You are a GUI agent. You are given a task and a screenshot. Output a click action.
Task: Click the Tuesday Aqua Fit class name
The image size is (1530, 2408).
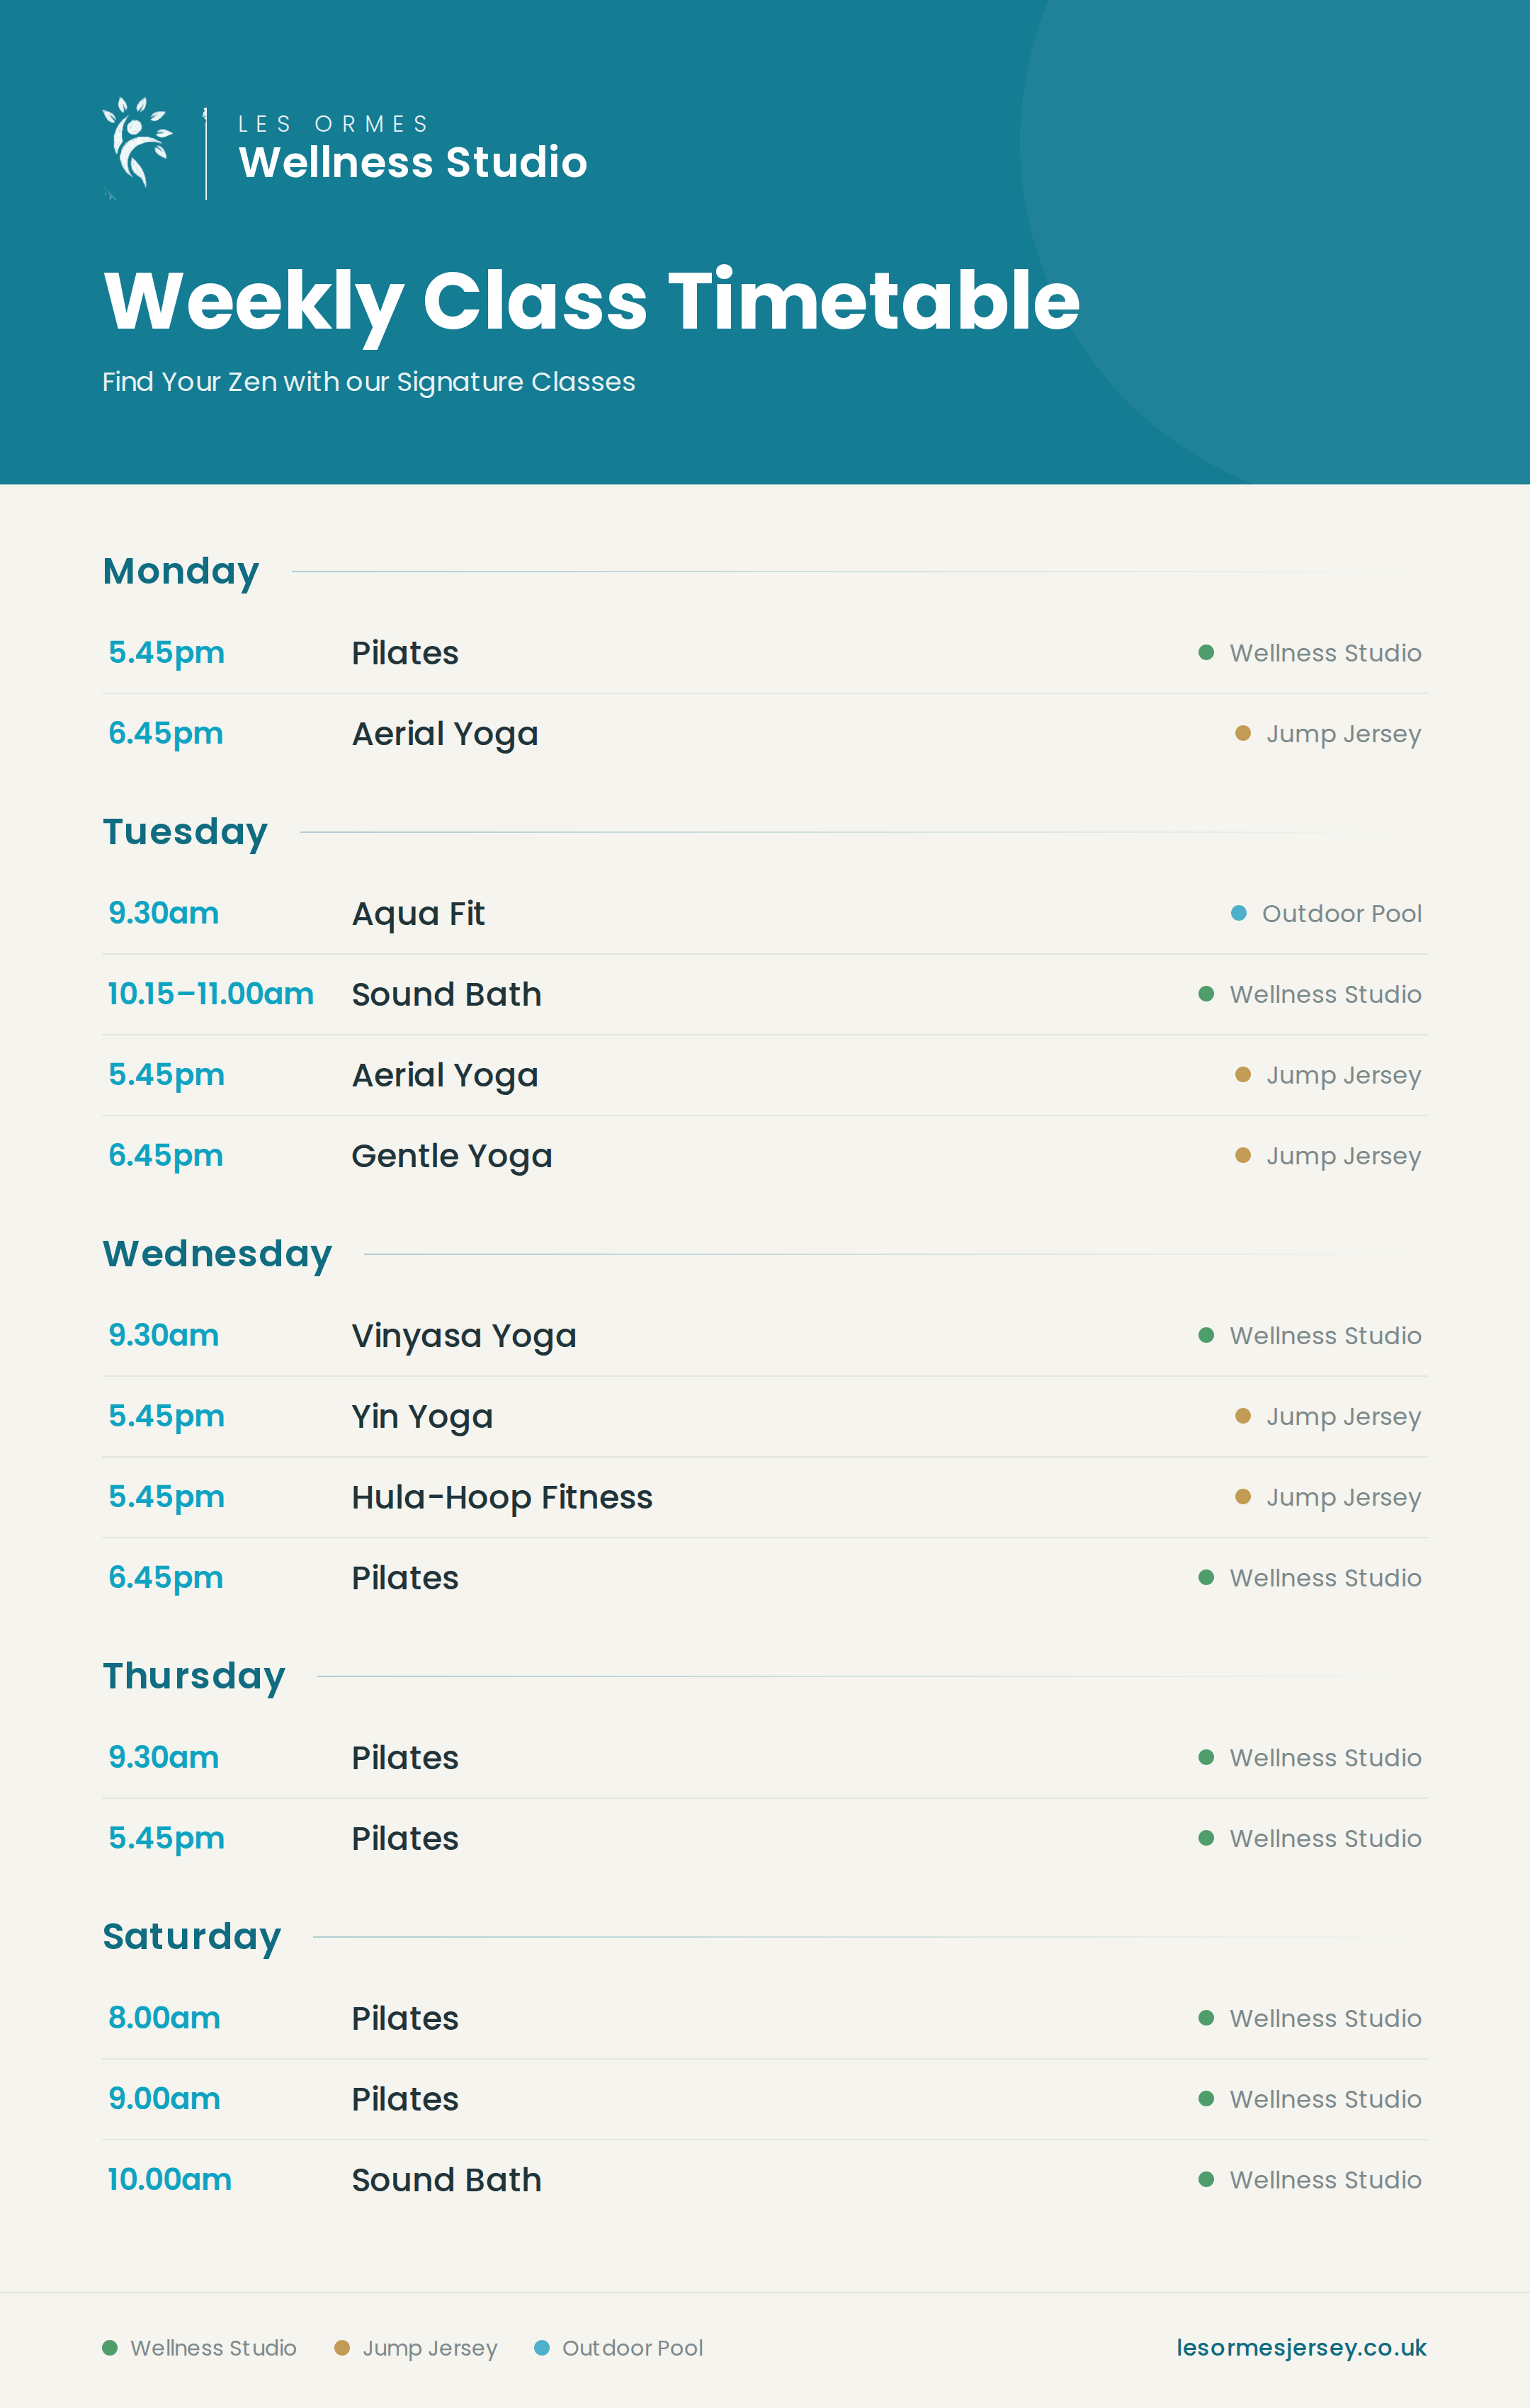[x=418, y=914]
